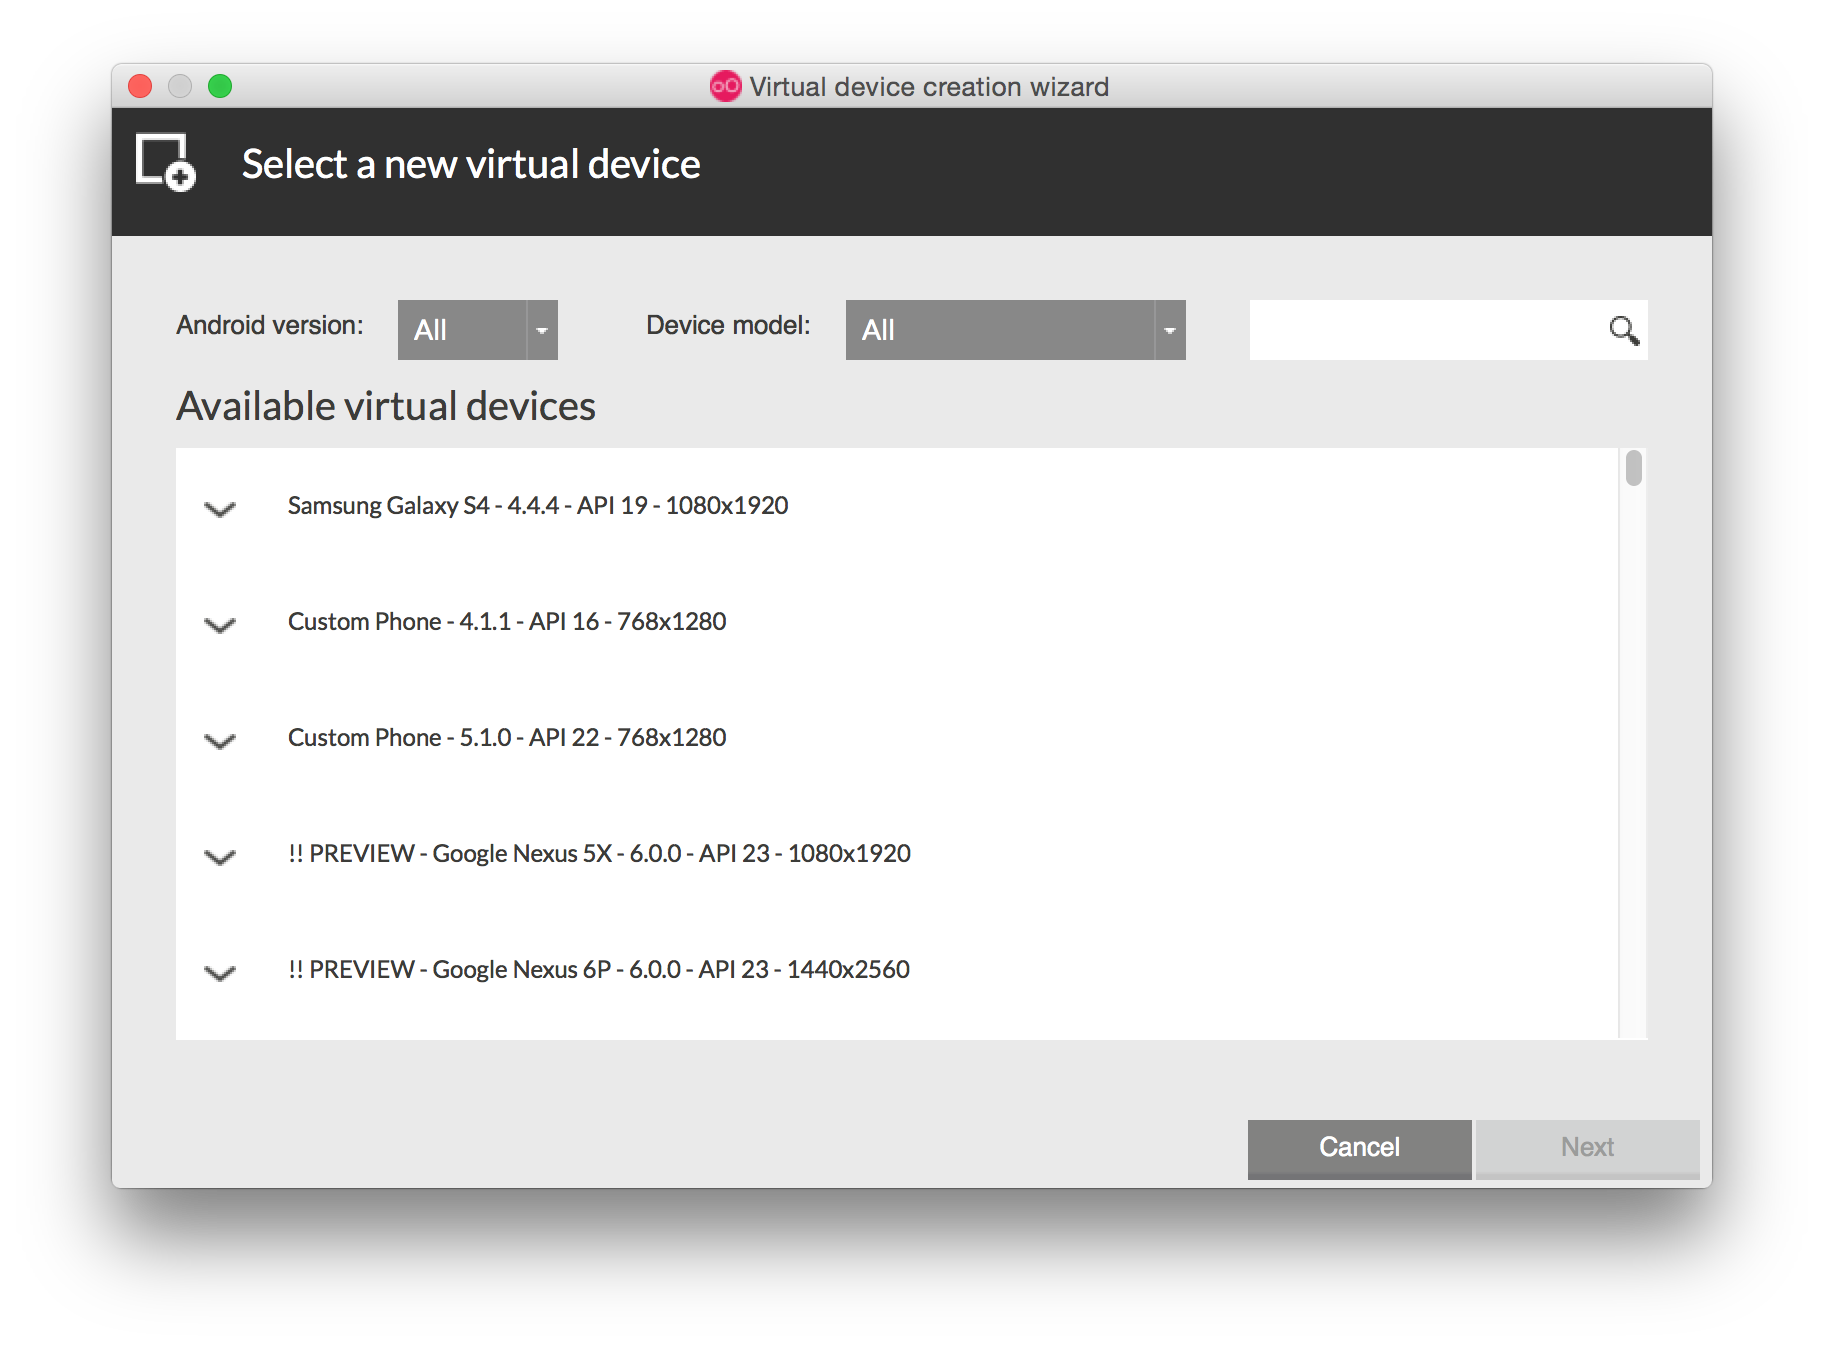Expand Custom Phone 4.1.1 API 16 chevron
The height and width of the screenshot is (1348, 1824).
(x=220, y=625)
